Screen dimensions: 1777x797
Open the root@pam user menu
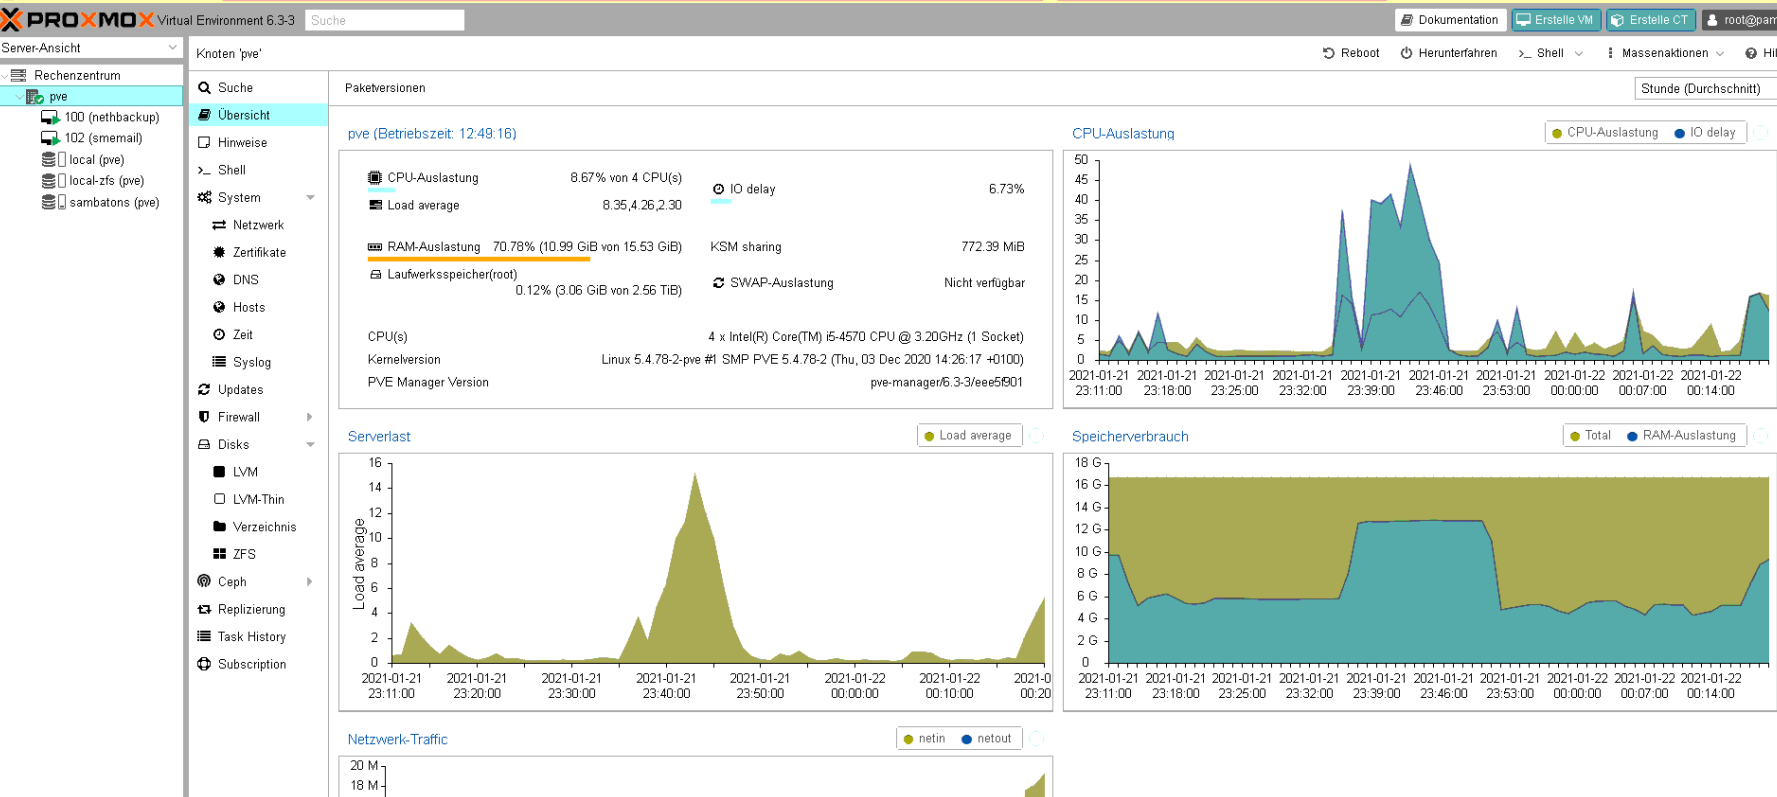pos(1740,20)
